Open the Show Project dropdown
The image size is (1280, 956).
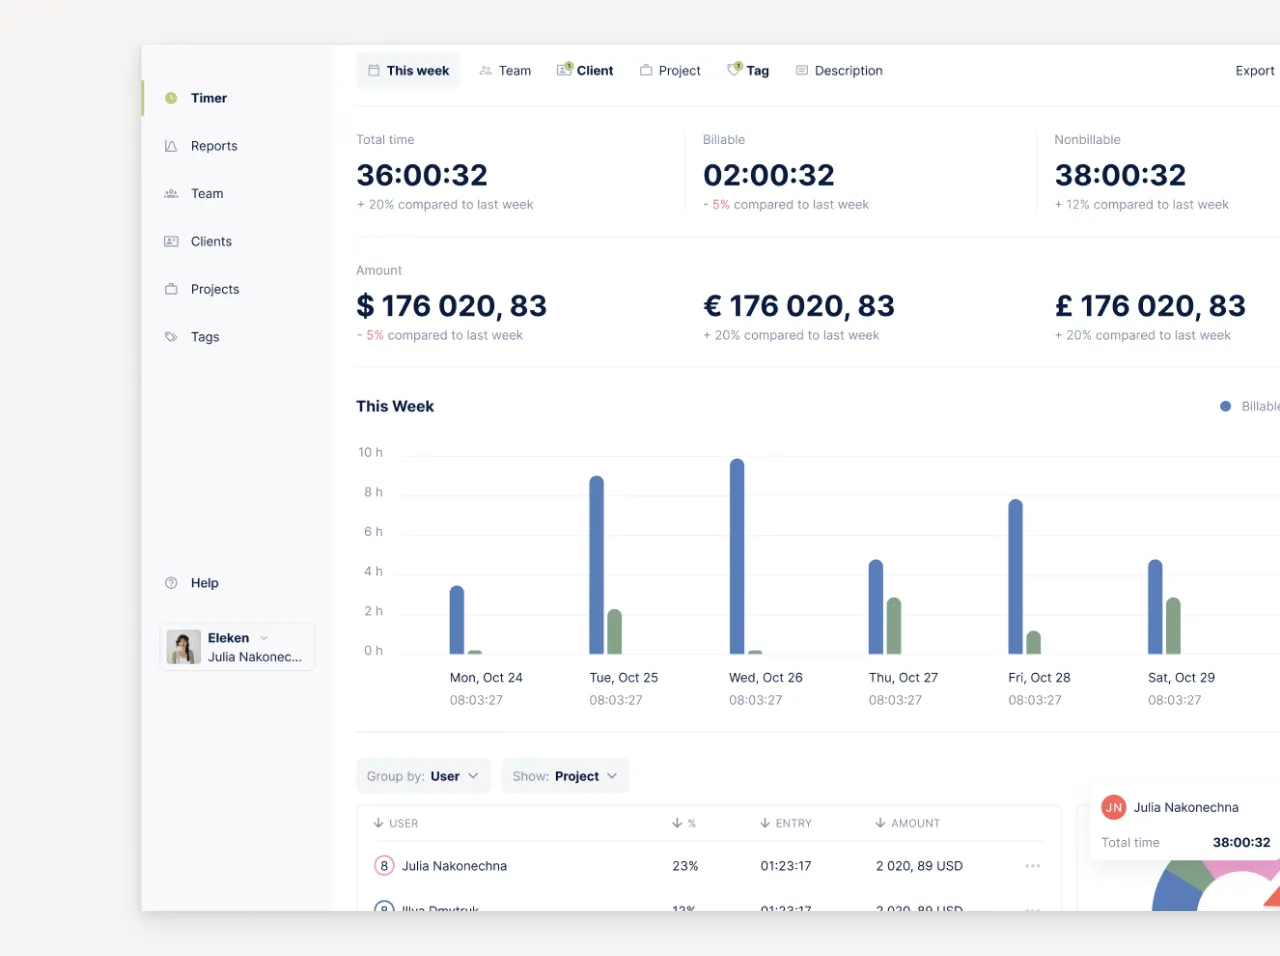tap(566, 776)
